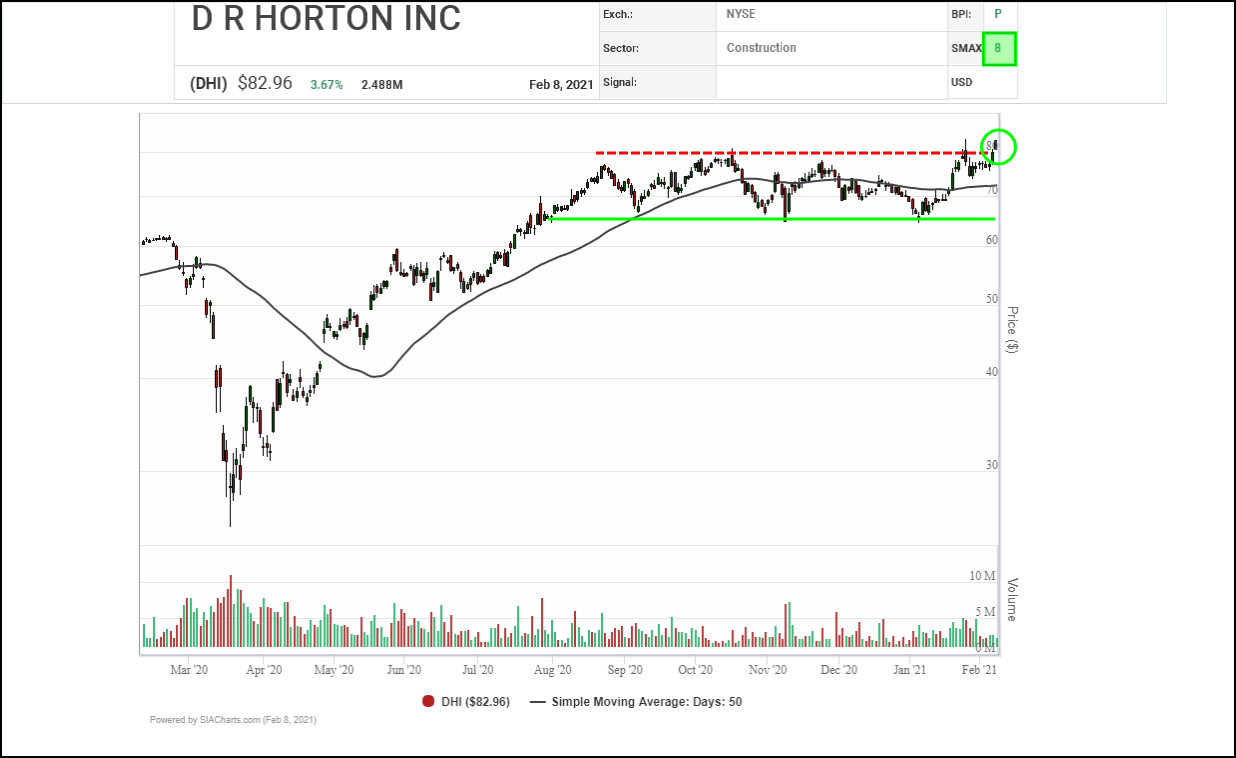The image size is (1236, 758).
Task: Click the D R HORTON INC title
Action: (326, 19)
